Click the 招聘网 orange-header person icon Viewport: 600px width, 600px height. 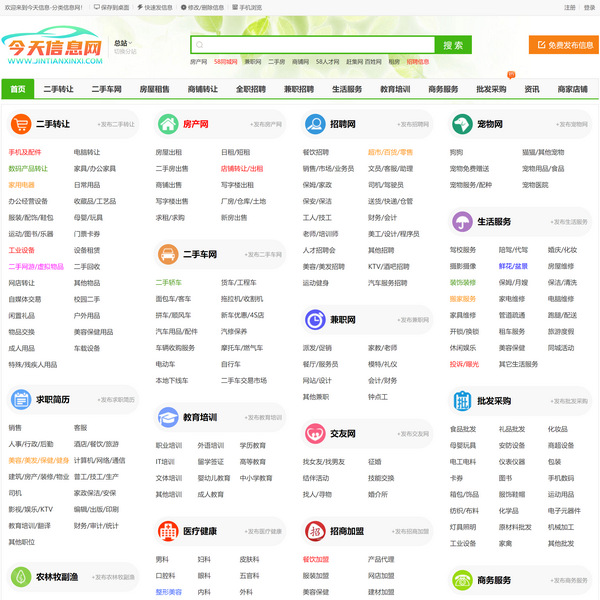pyautogui.click(x=315, y=124)
